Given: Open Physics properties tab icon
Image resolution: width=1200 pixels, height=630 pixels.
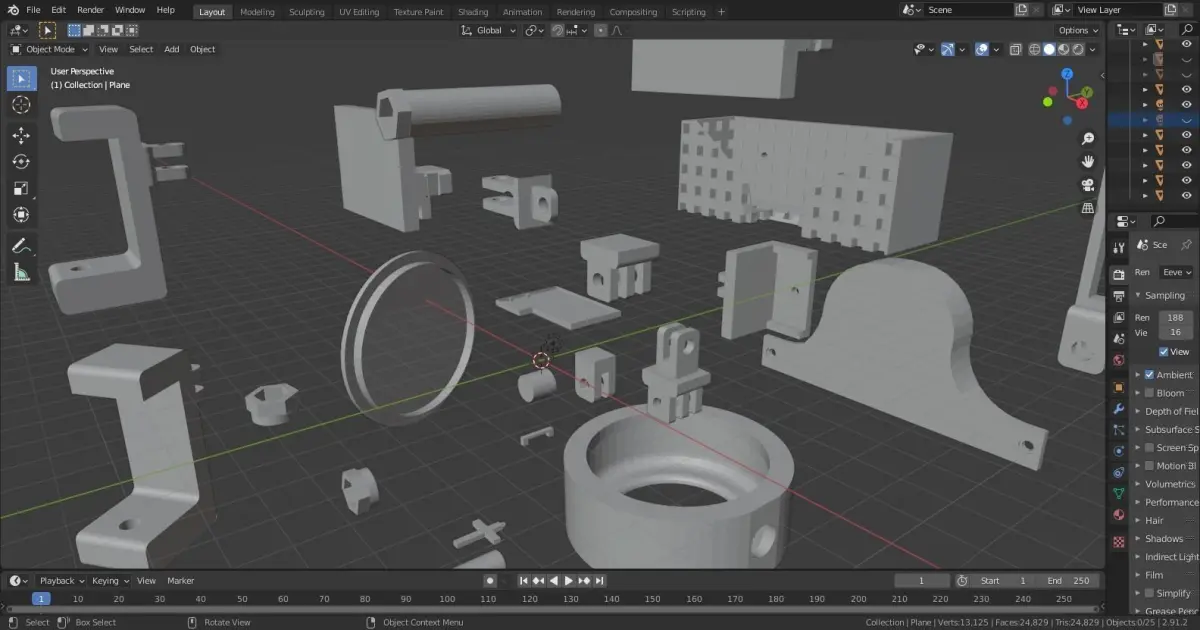Looking at the screenshot, I should click(1119, 451).
